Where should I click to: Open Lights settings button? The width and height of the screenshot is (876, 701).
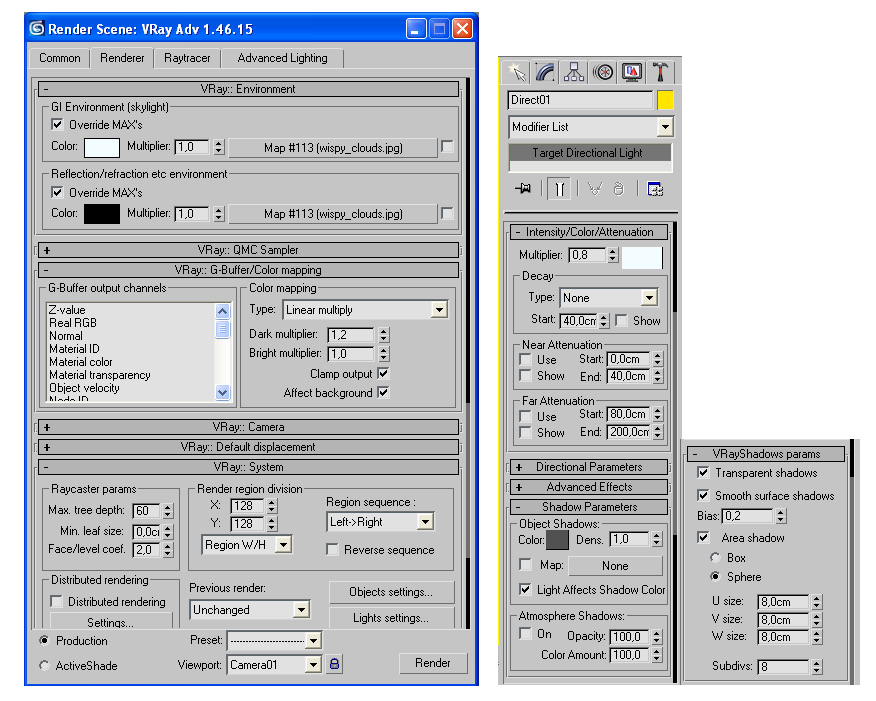point(391,618)
